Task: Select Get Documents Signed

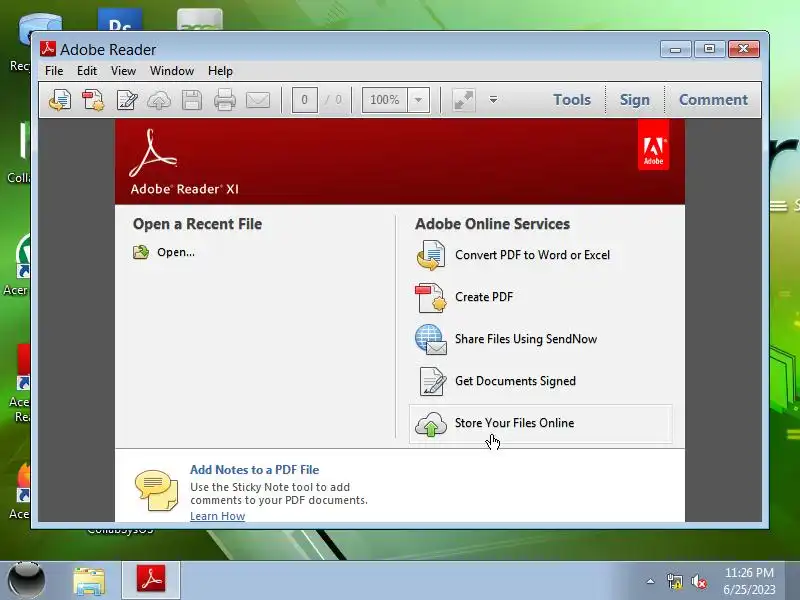Action: pyautogui.click(x=515, y=381)
